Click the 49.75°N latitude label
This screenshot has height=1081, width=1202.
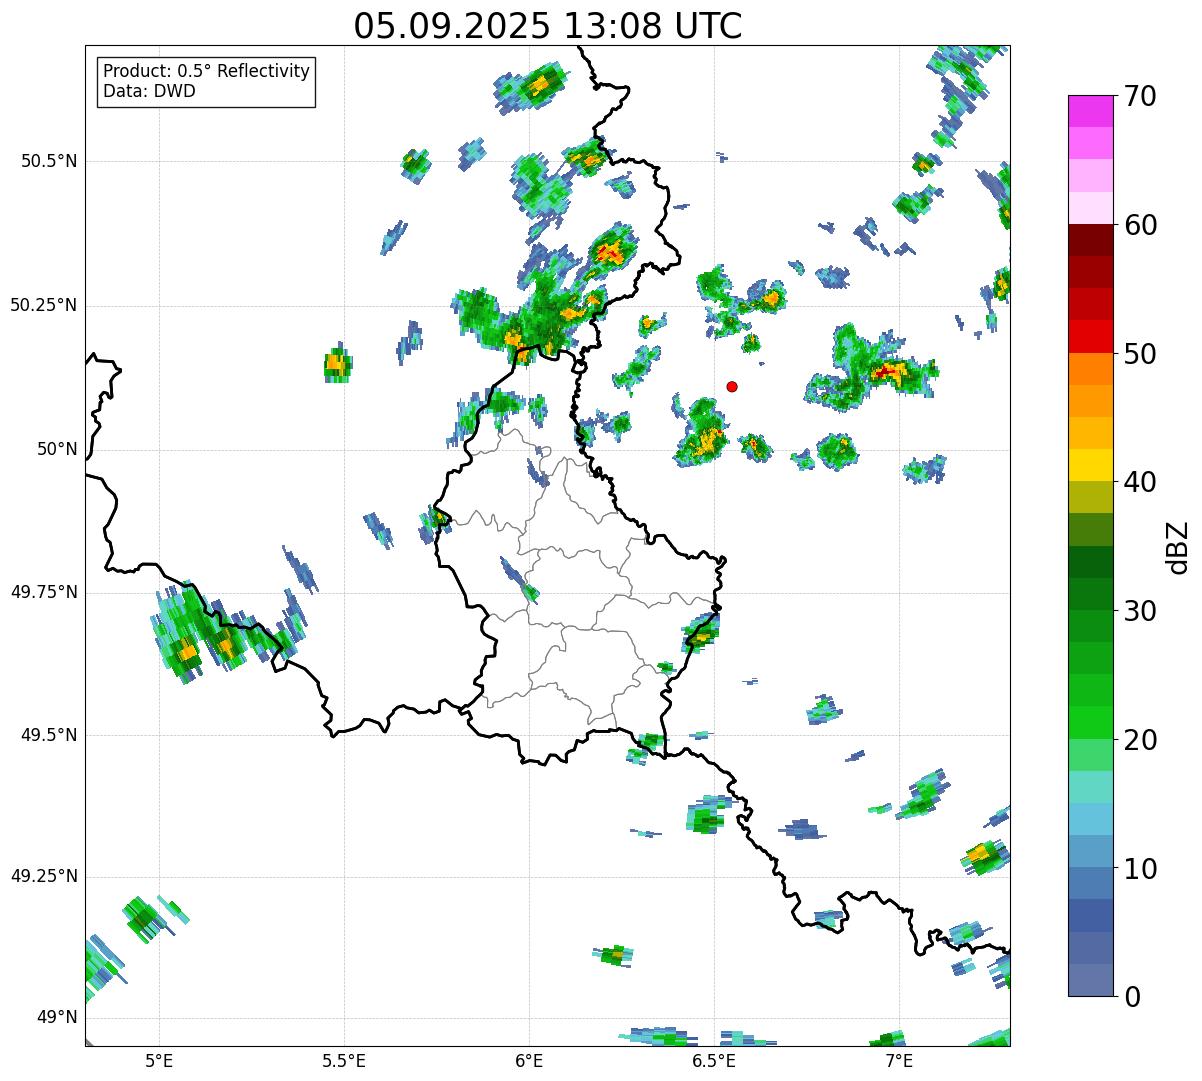tap(44, 592)
